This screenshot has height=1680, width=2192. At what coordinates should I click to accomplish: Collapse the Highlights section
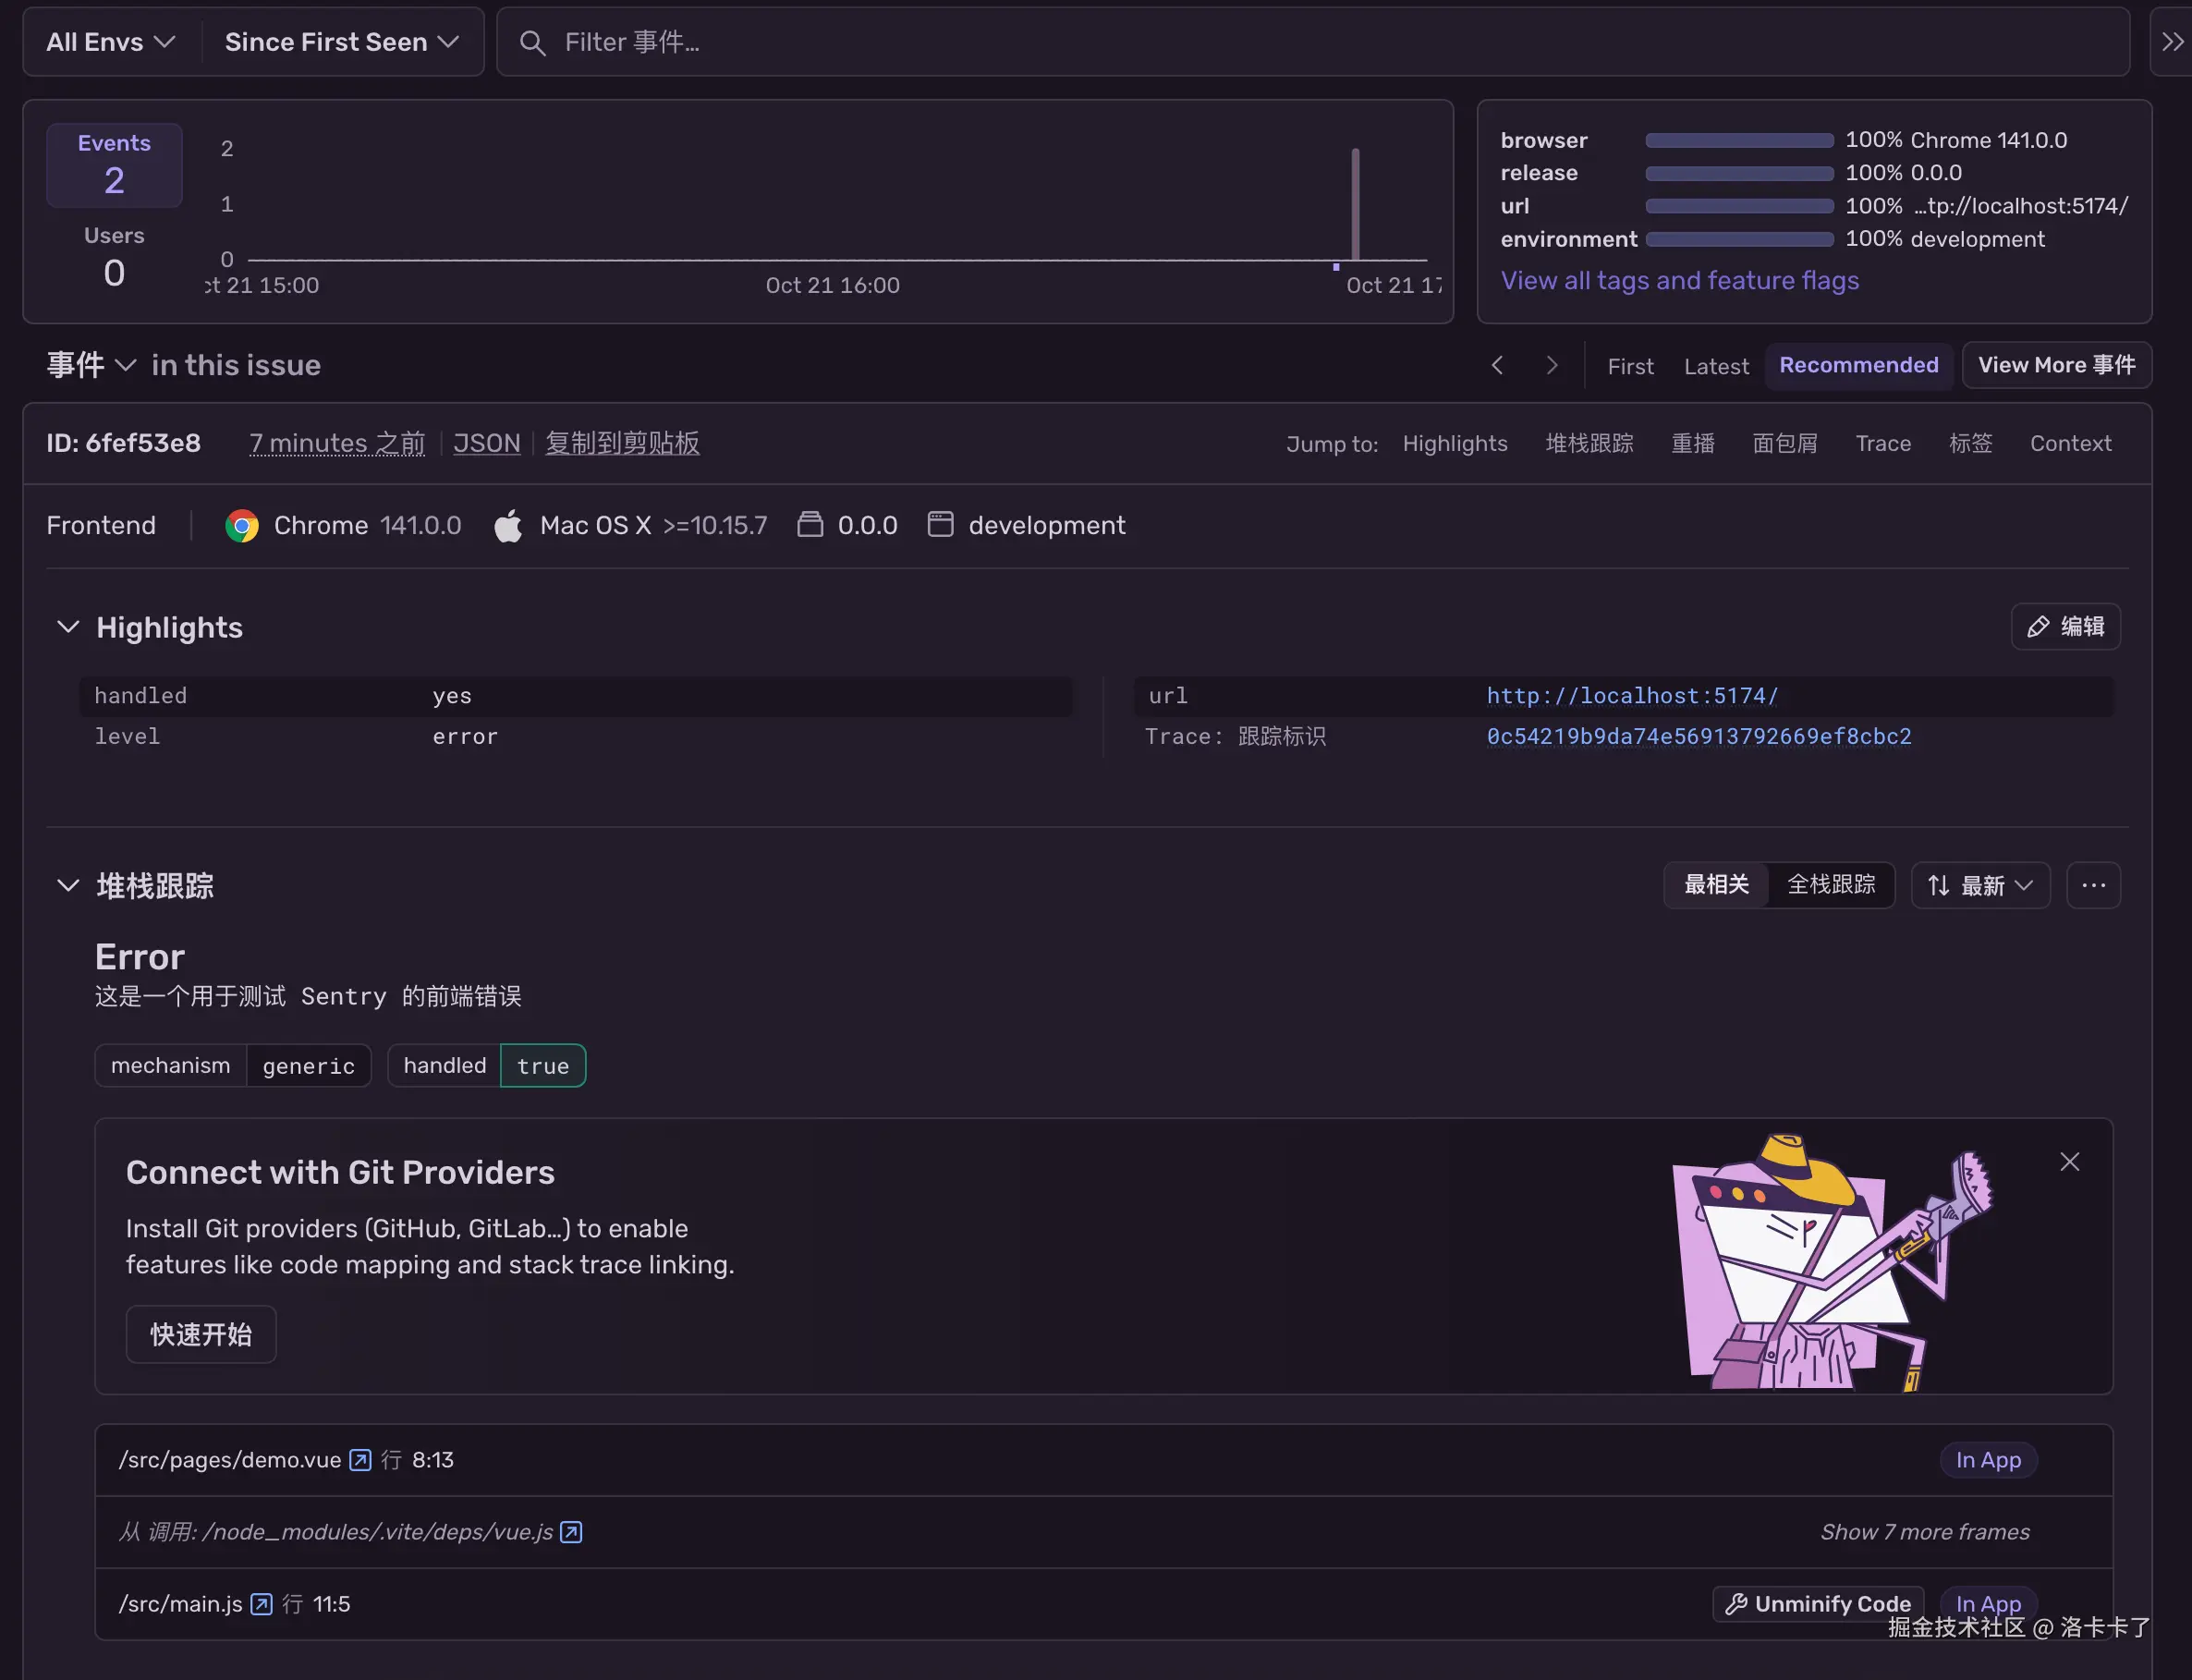tap(68, 627)
